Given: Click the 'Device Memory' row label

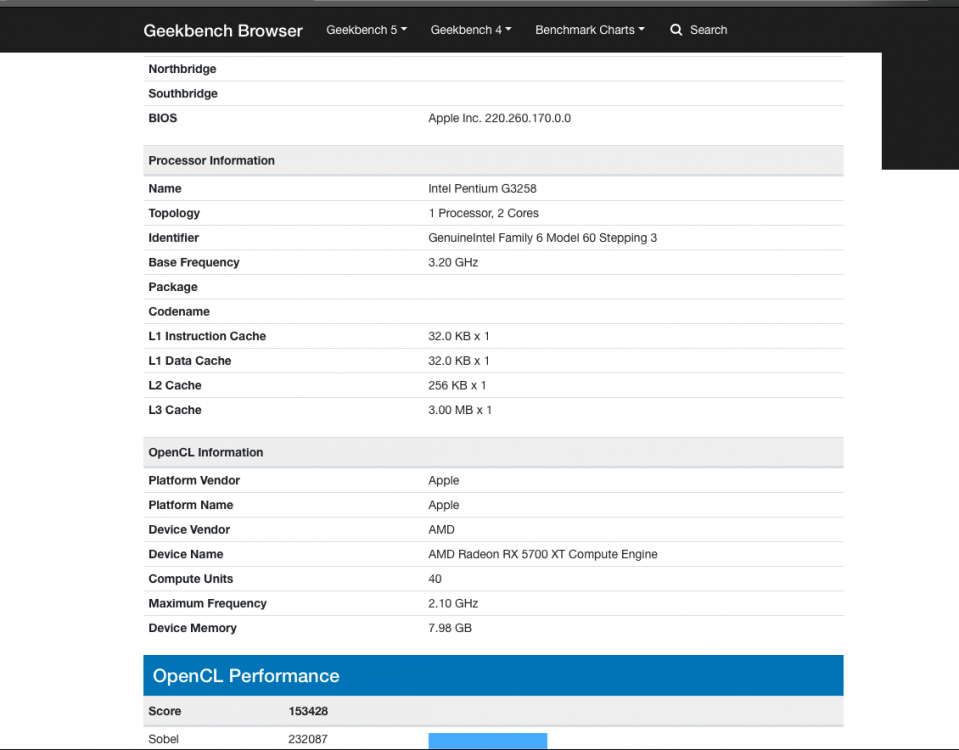Looking at the screenshot, I should [x=192, y=628].
